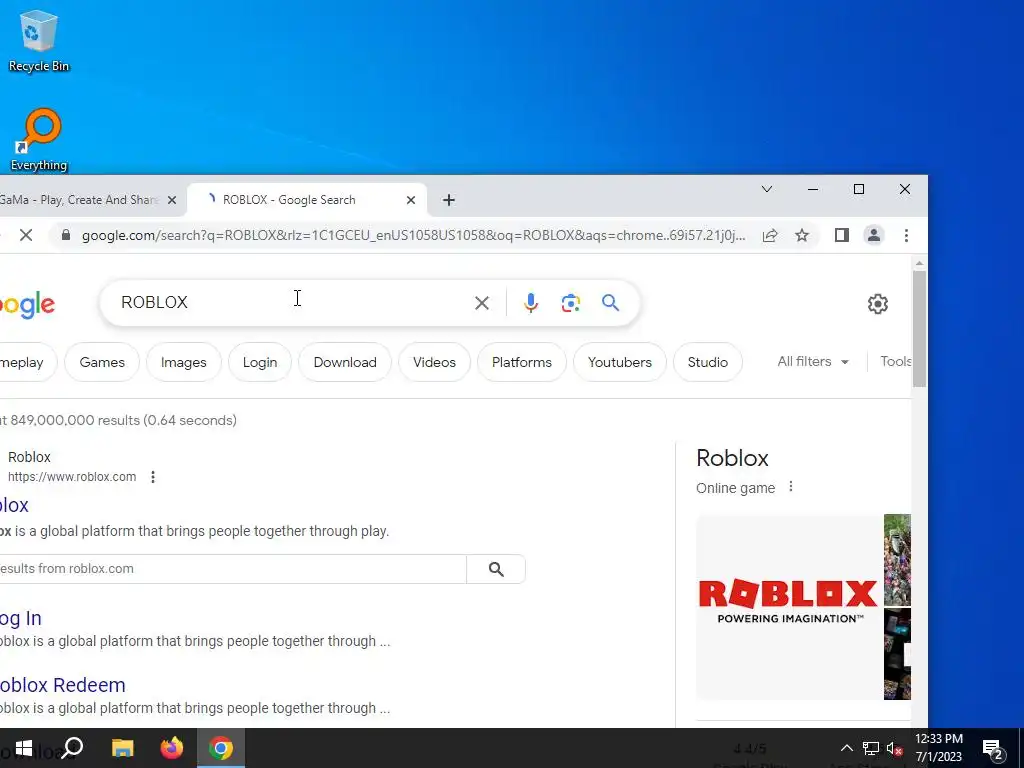The image size is (1024, 768).
Task: Open the Tools search option
Action: pos(895,362)
